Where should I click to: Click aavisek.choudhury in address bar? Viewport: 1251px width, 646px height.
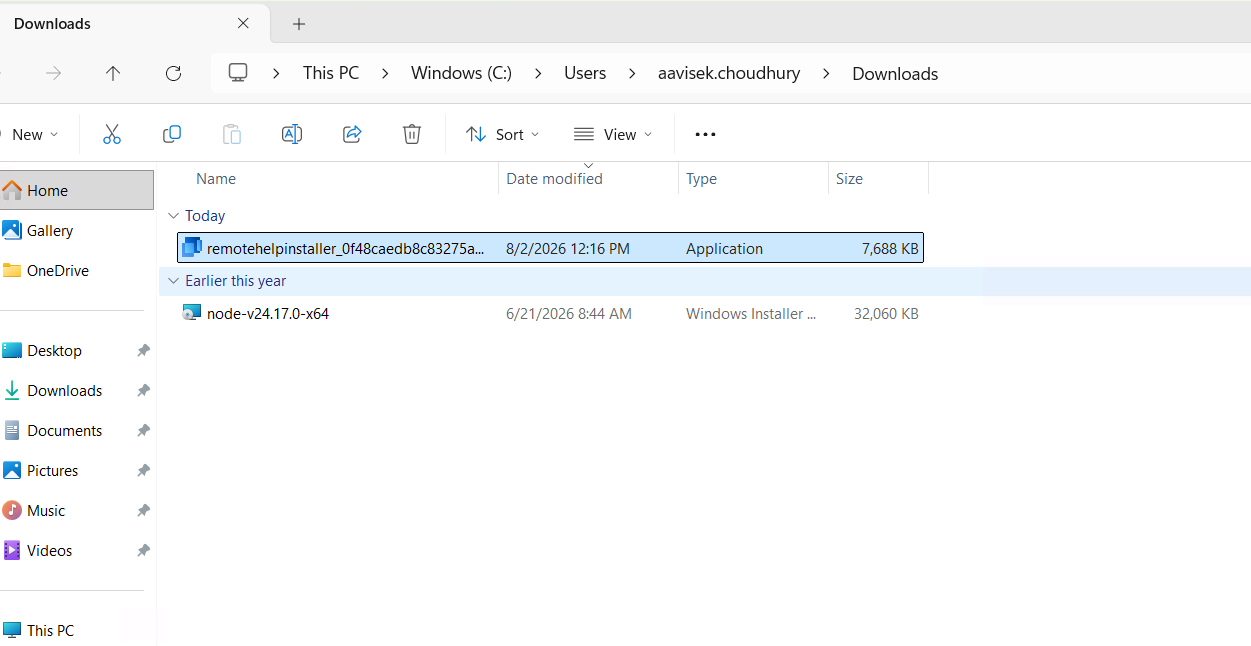(x=729, y=73)
